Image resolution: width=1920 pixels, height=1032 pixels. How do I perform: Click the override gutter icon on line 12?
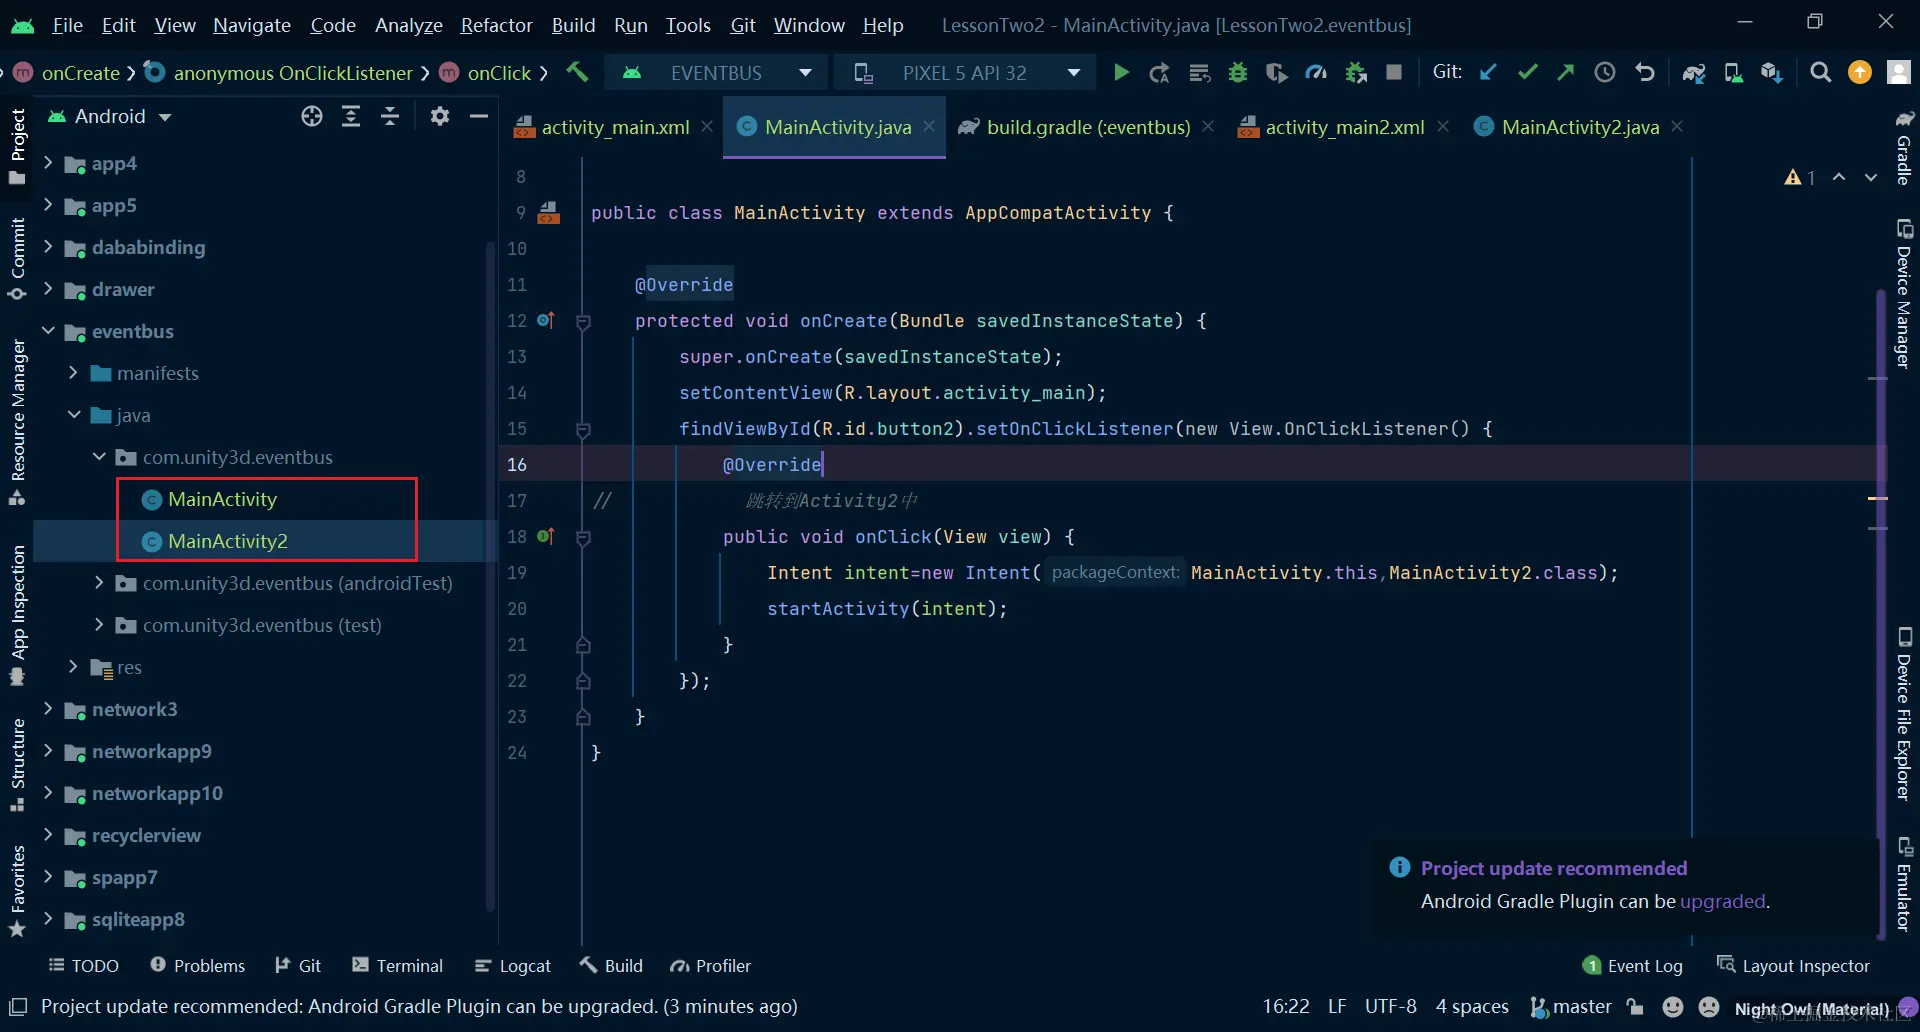pyautogui.click(x=546, y=320)
